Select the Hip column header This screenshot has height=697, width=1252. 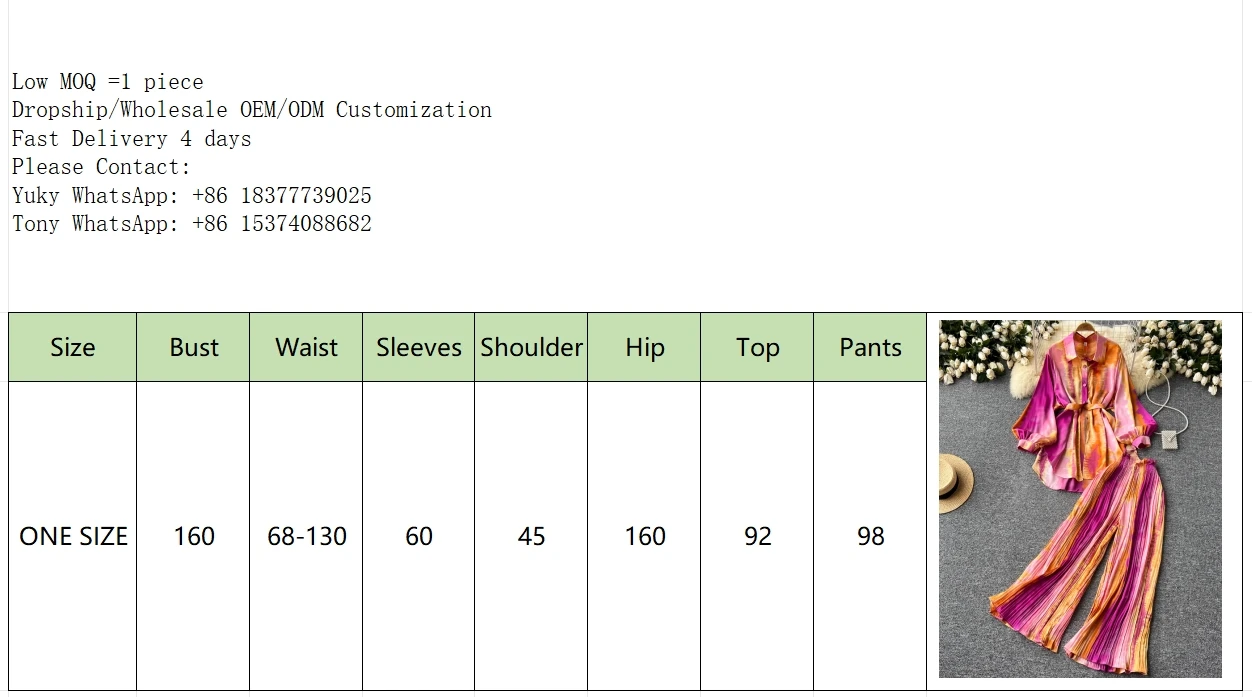tap(644, 347)
